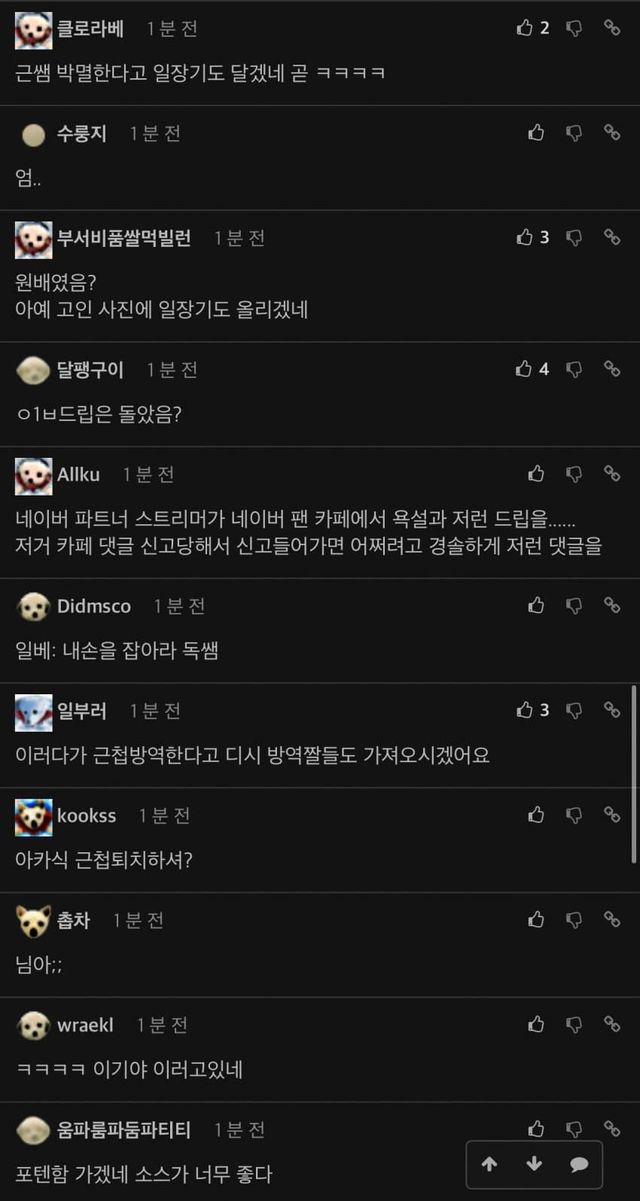The height and width of the screenshot is (1201, 640).
Task: Open comment box via speech bubble button
Action: [578, 1164]
